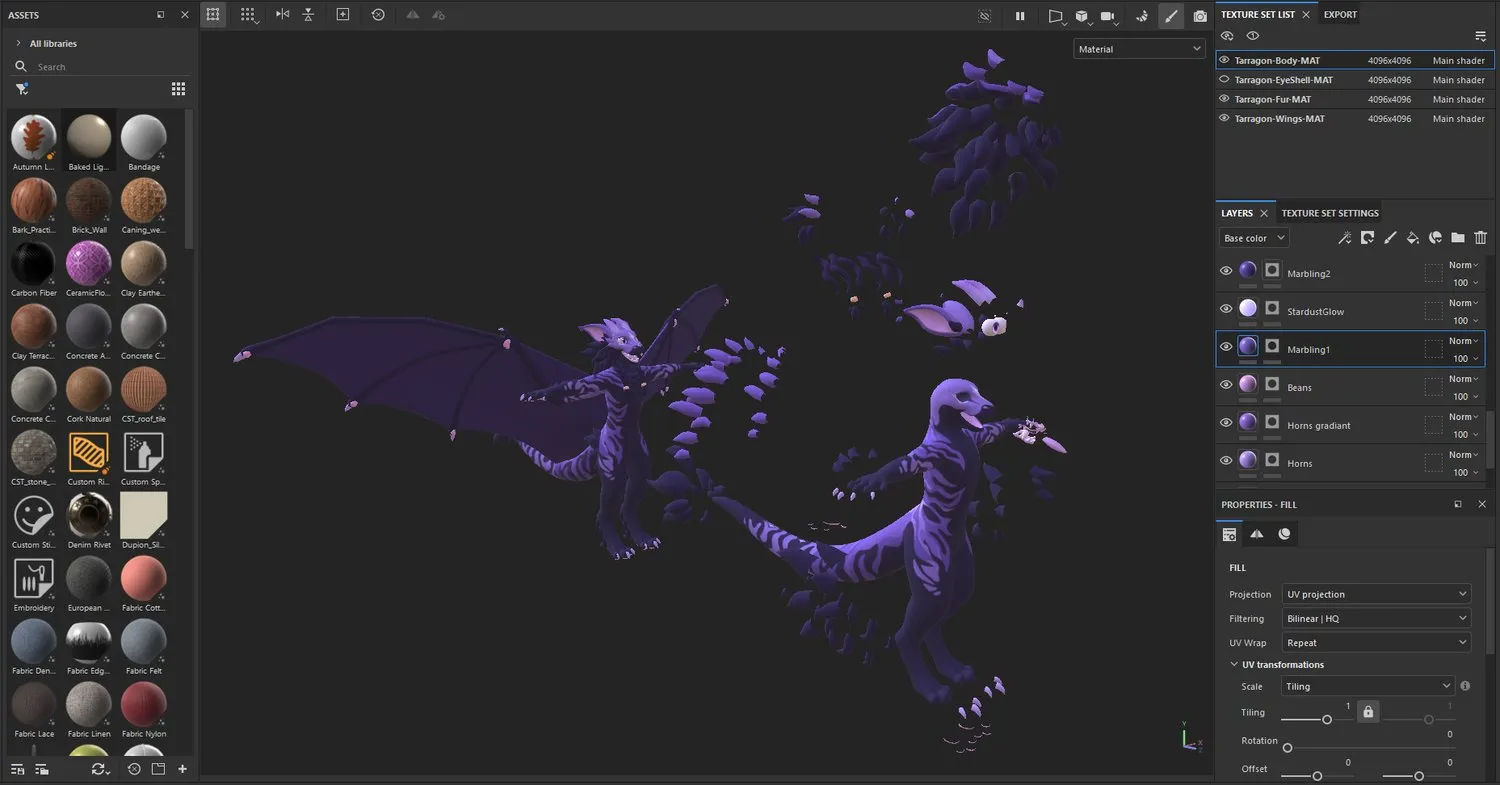
Task: Hide the Marbling2 layer
Action: pos(1226,271)
